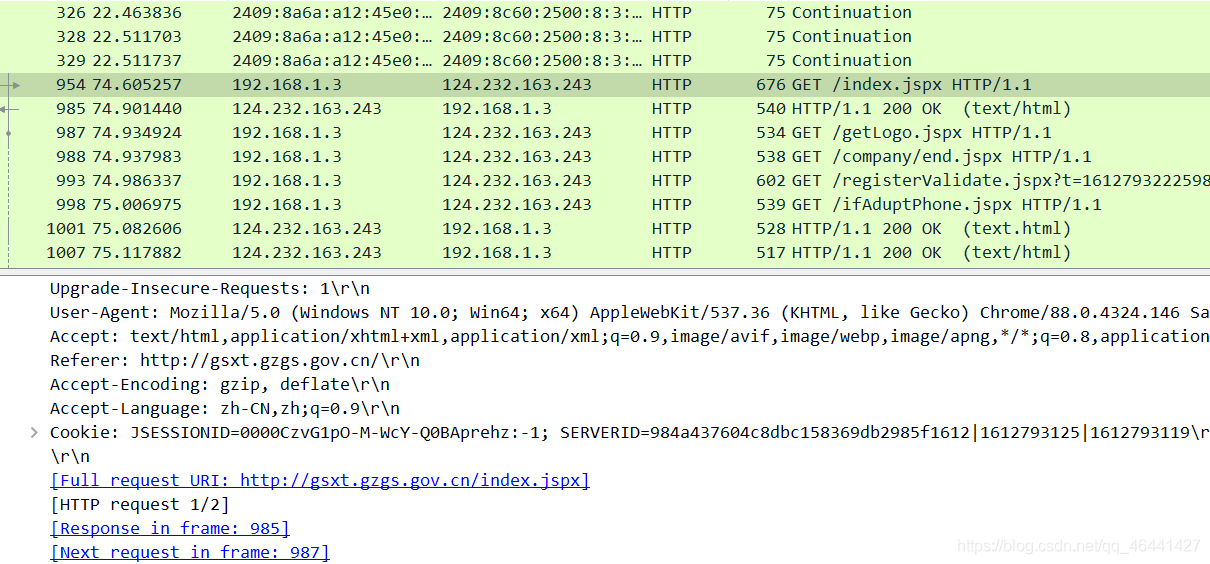Select packet 993 GET /registerValidate.jspx
Image resolution: width=1210 pixels, height=564 pixels.
605,181
